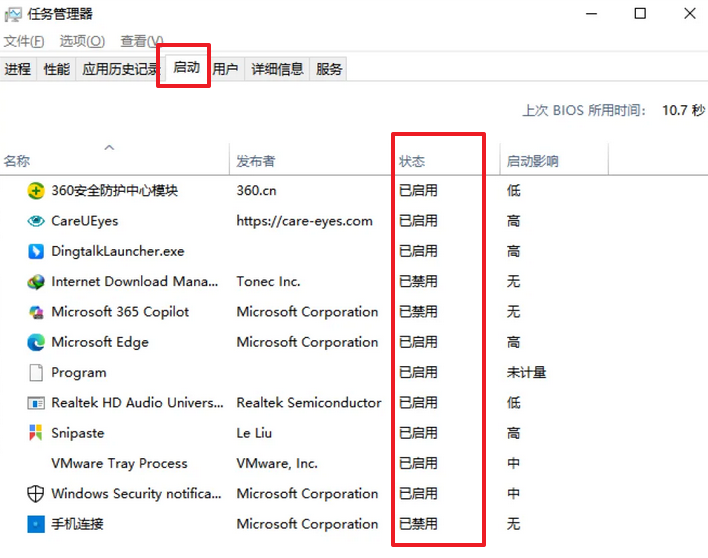The height and width of the screenshot is (558, 708).
Task: Select the CareUEyes row name
Action: 84,221
